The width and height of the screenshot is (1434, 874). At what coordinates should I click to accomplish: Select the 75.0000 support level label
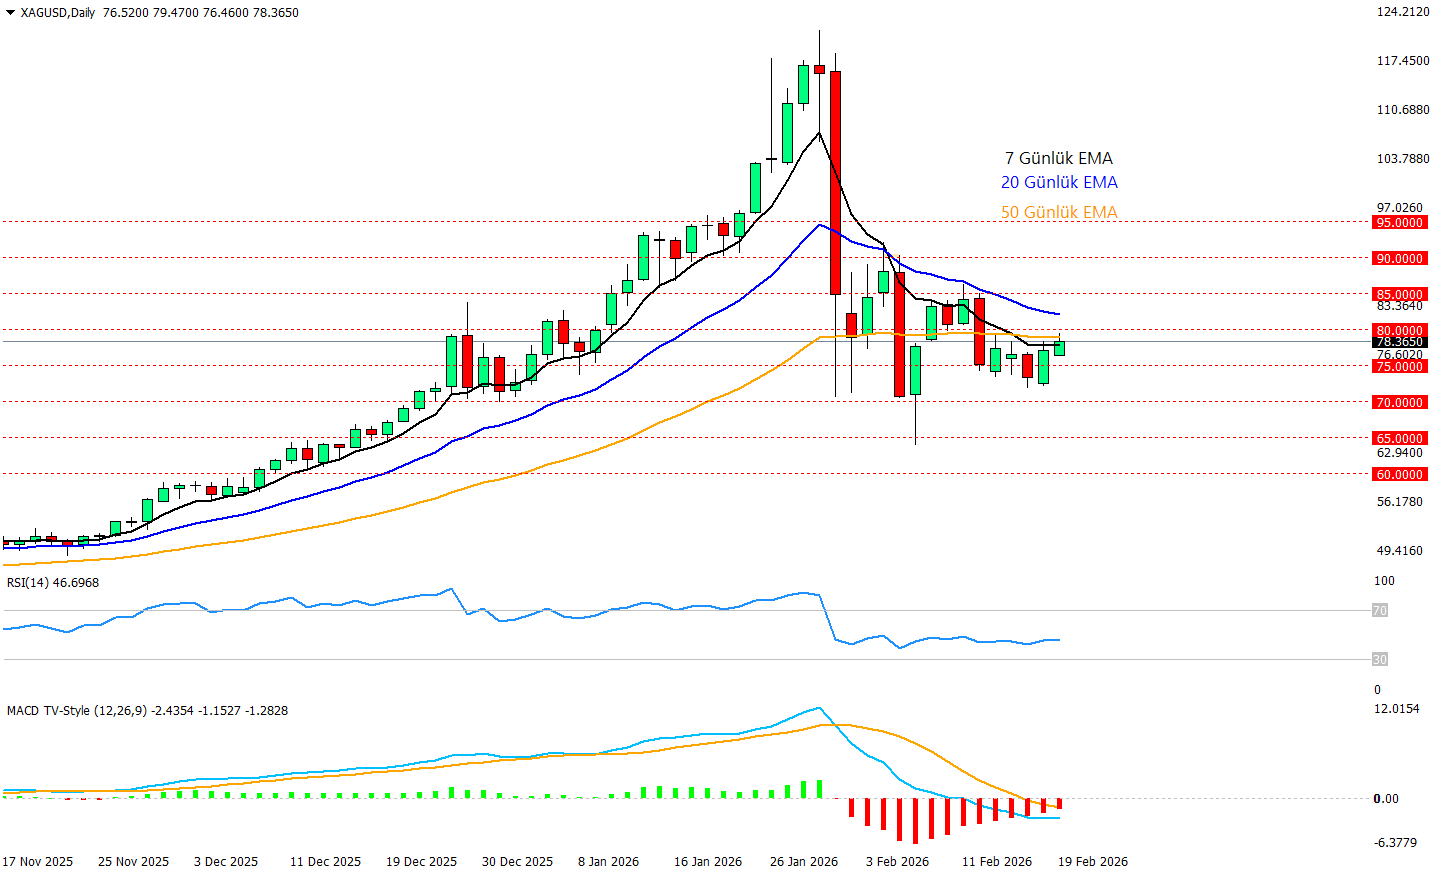(x=1399, y=367)
